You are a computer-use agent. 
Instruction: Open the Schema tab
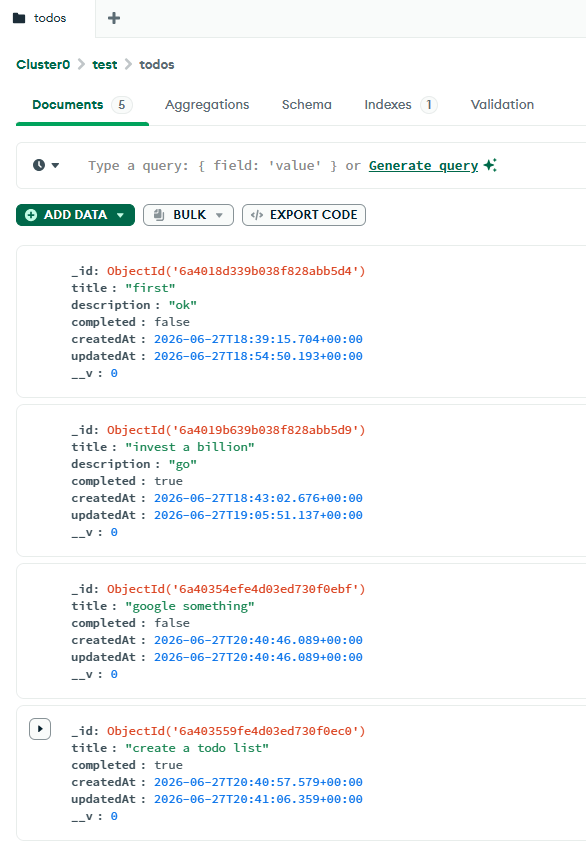coord(306,105)
